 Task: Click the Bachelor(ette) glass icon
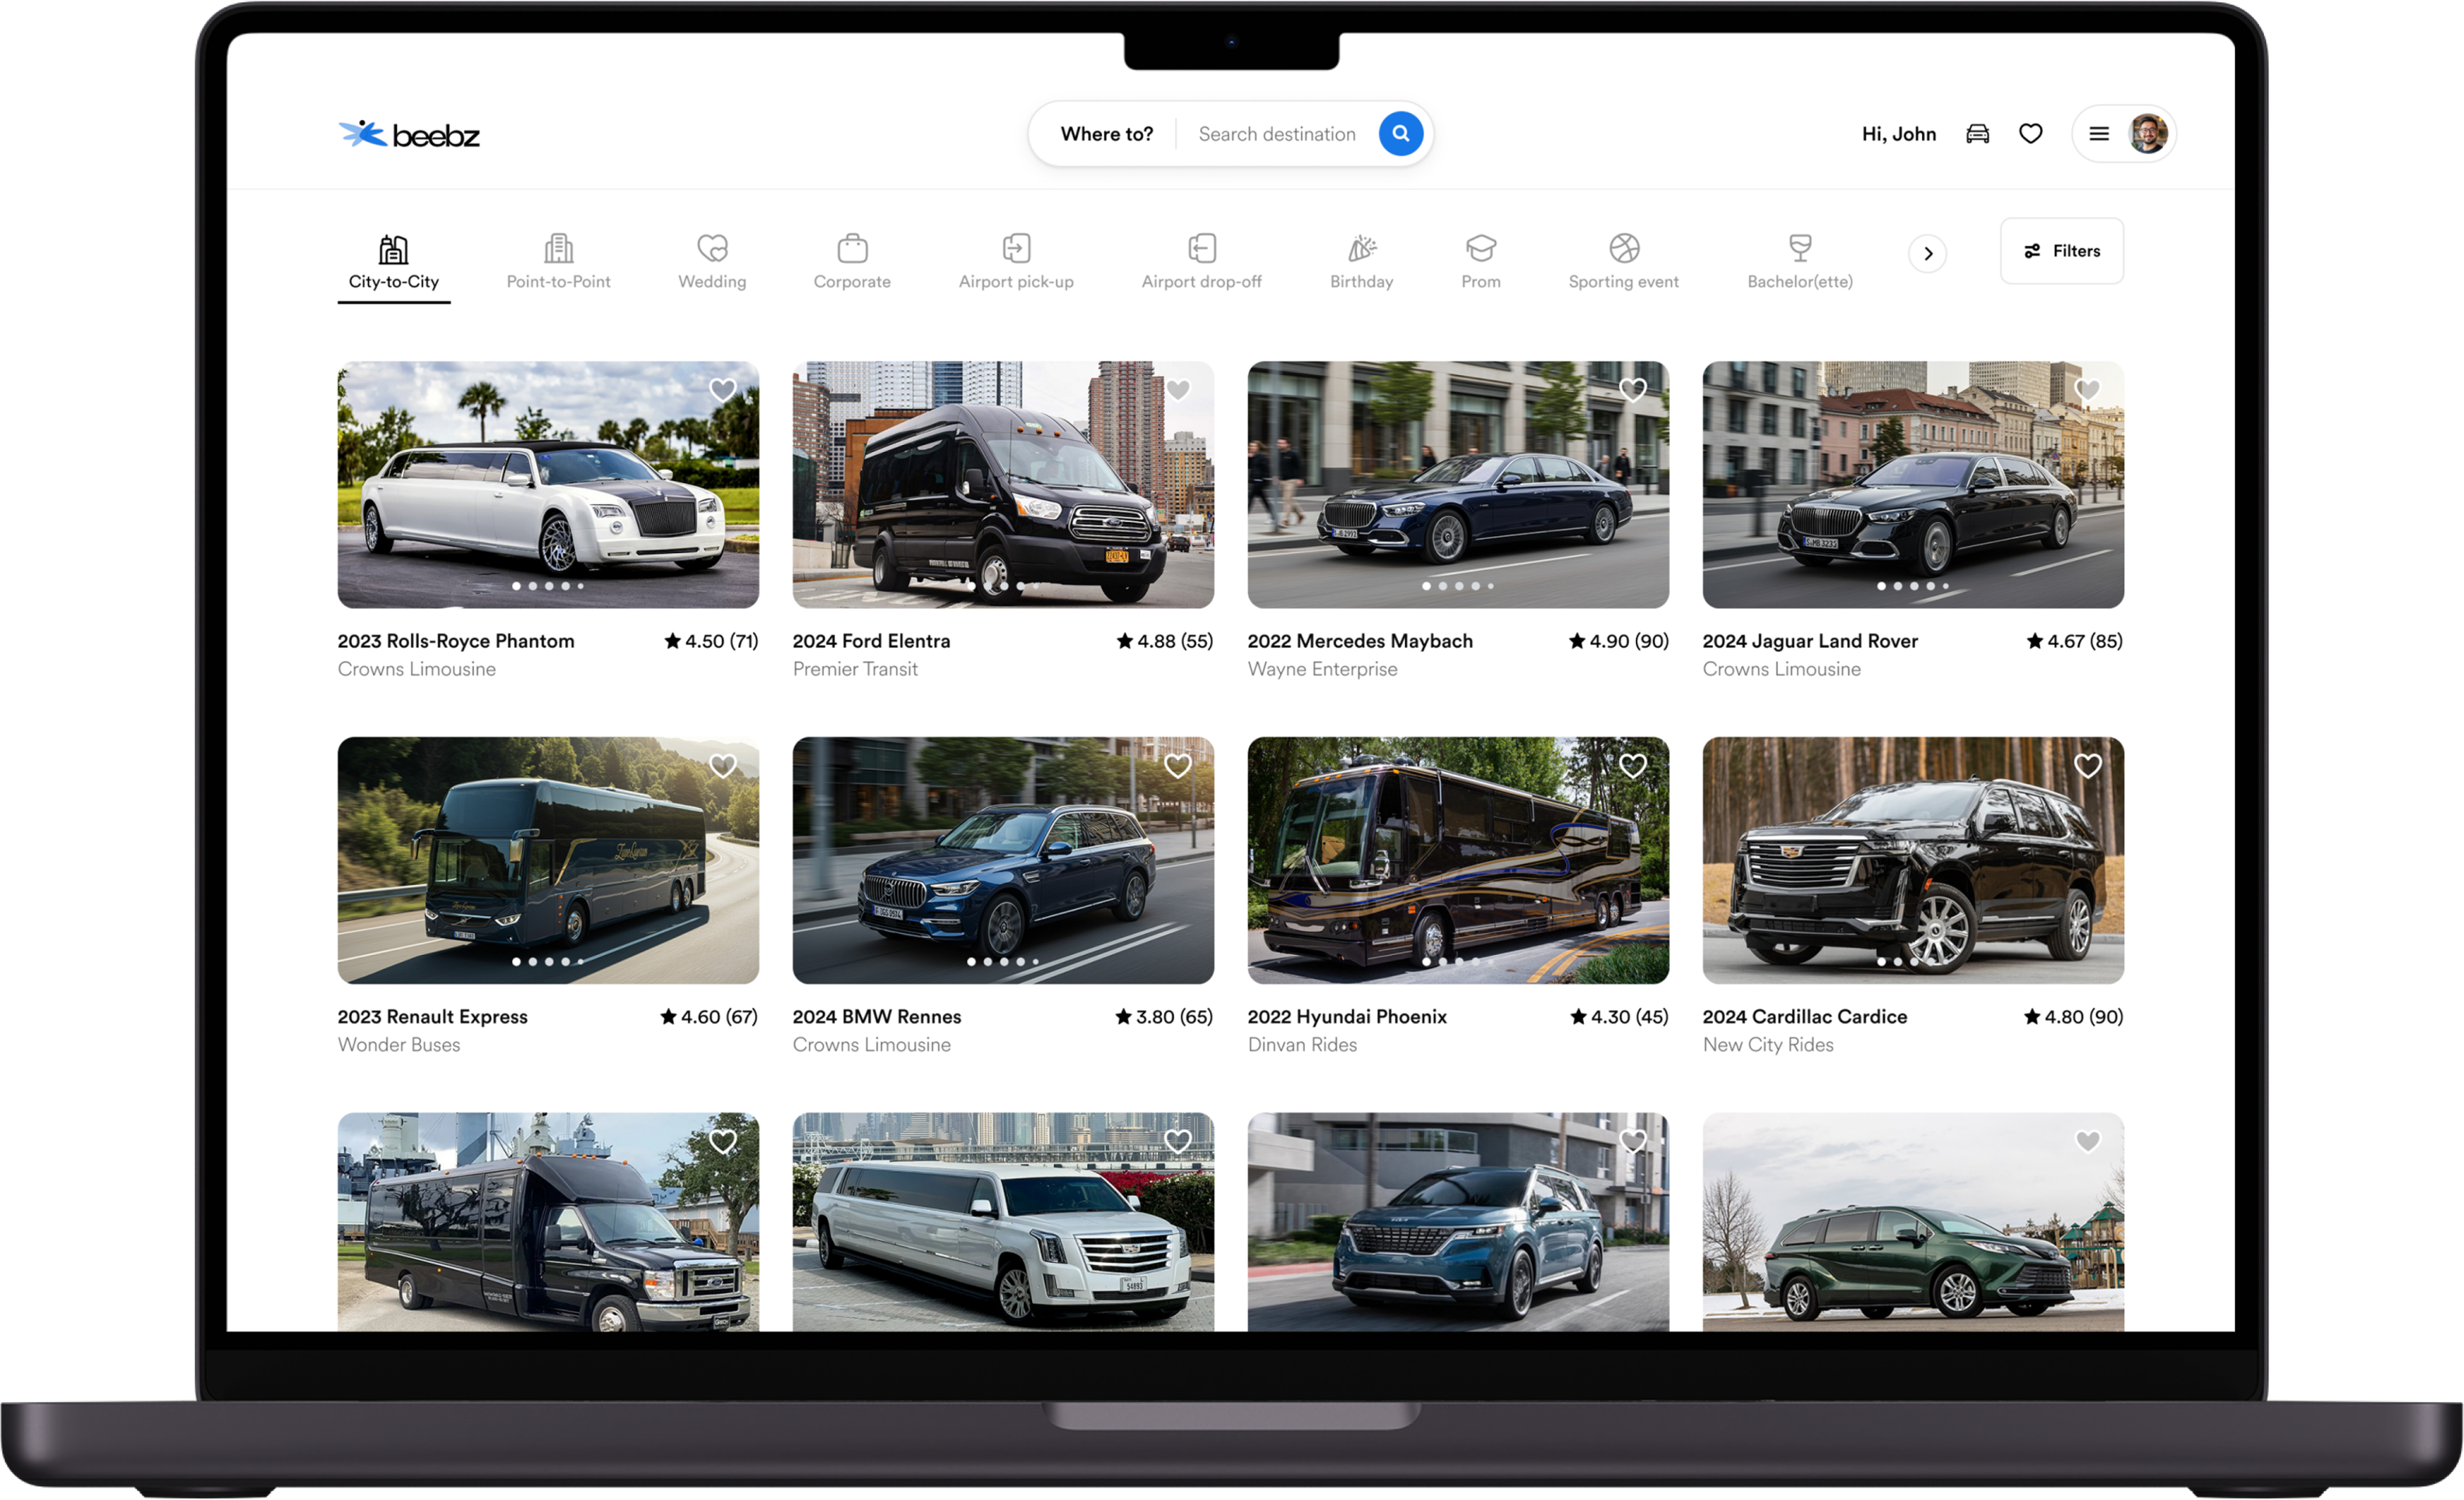pyautogui.click(x=1800, y=247)
